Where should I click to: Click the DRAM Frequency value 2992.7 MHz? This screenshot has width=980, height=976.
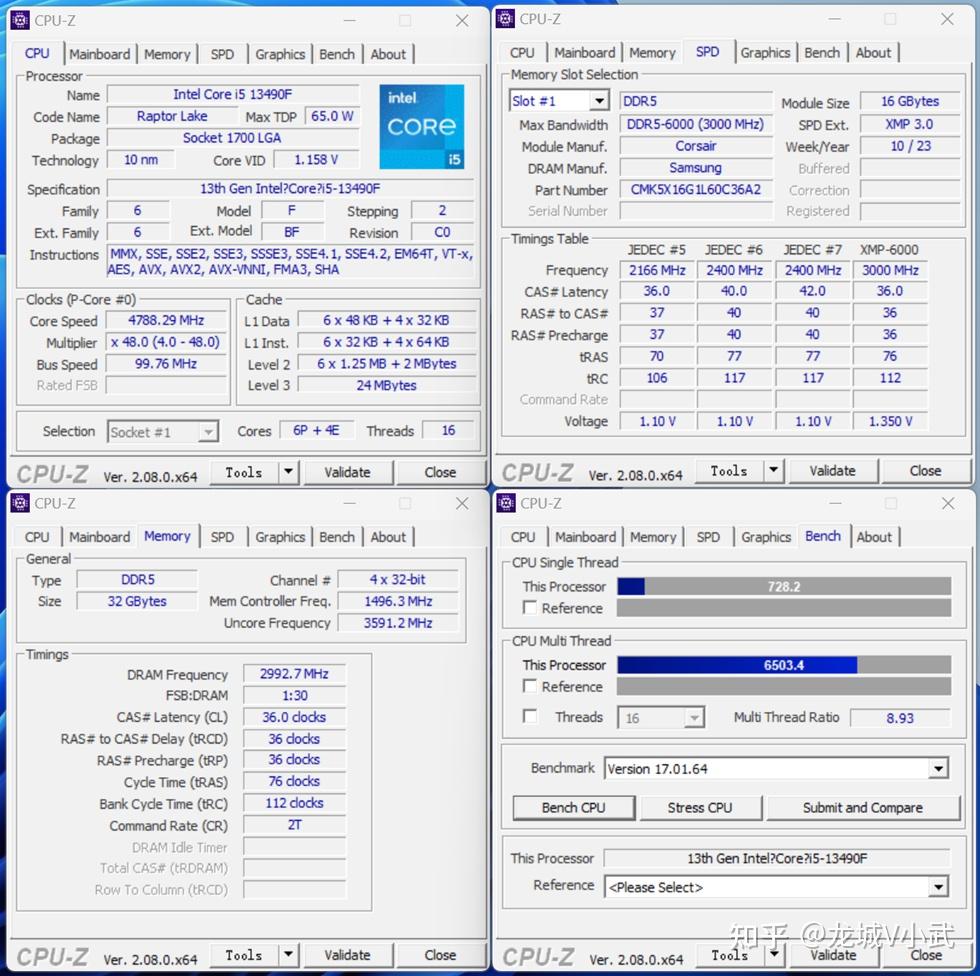tap(294, 674)
